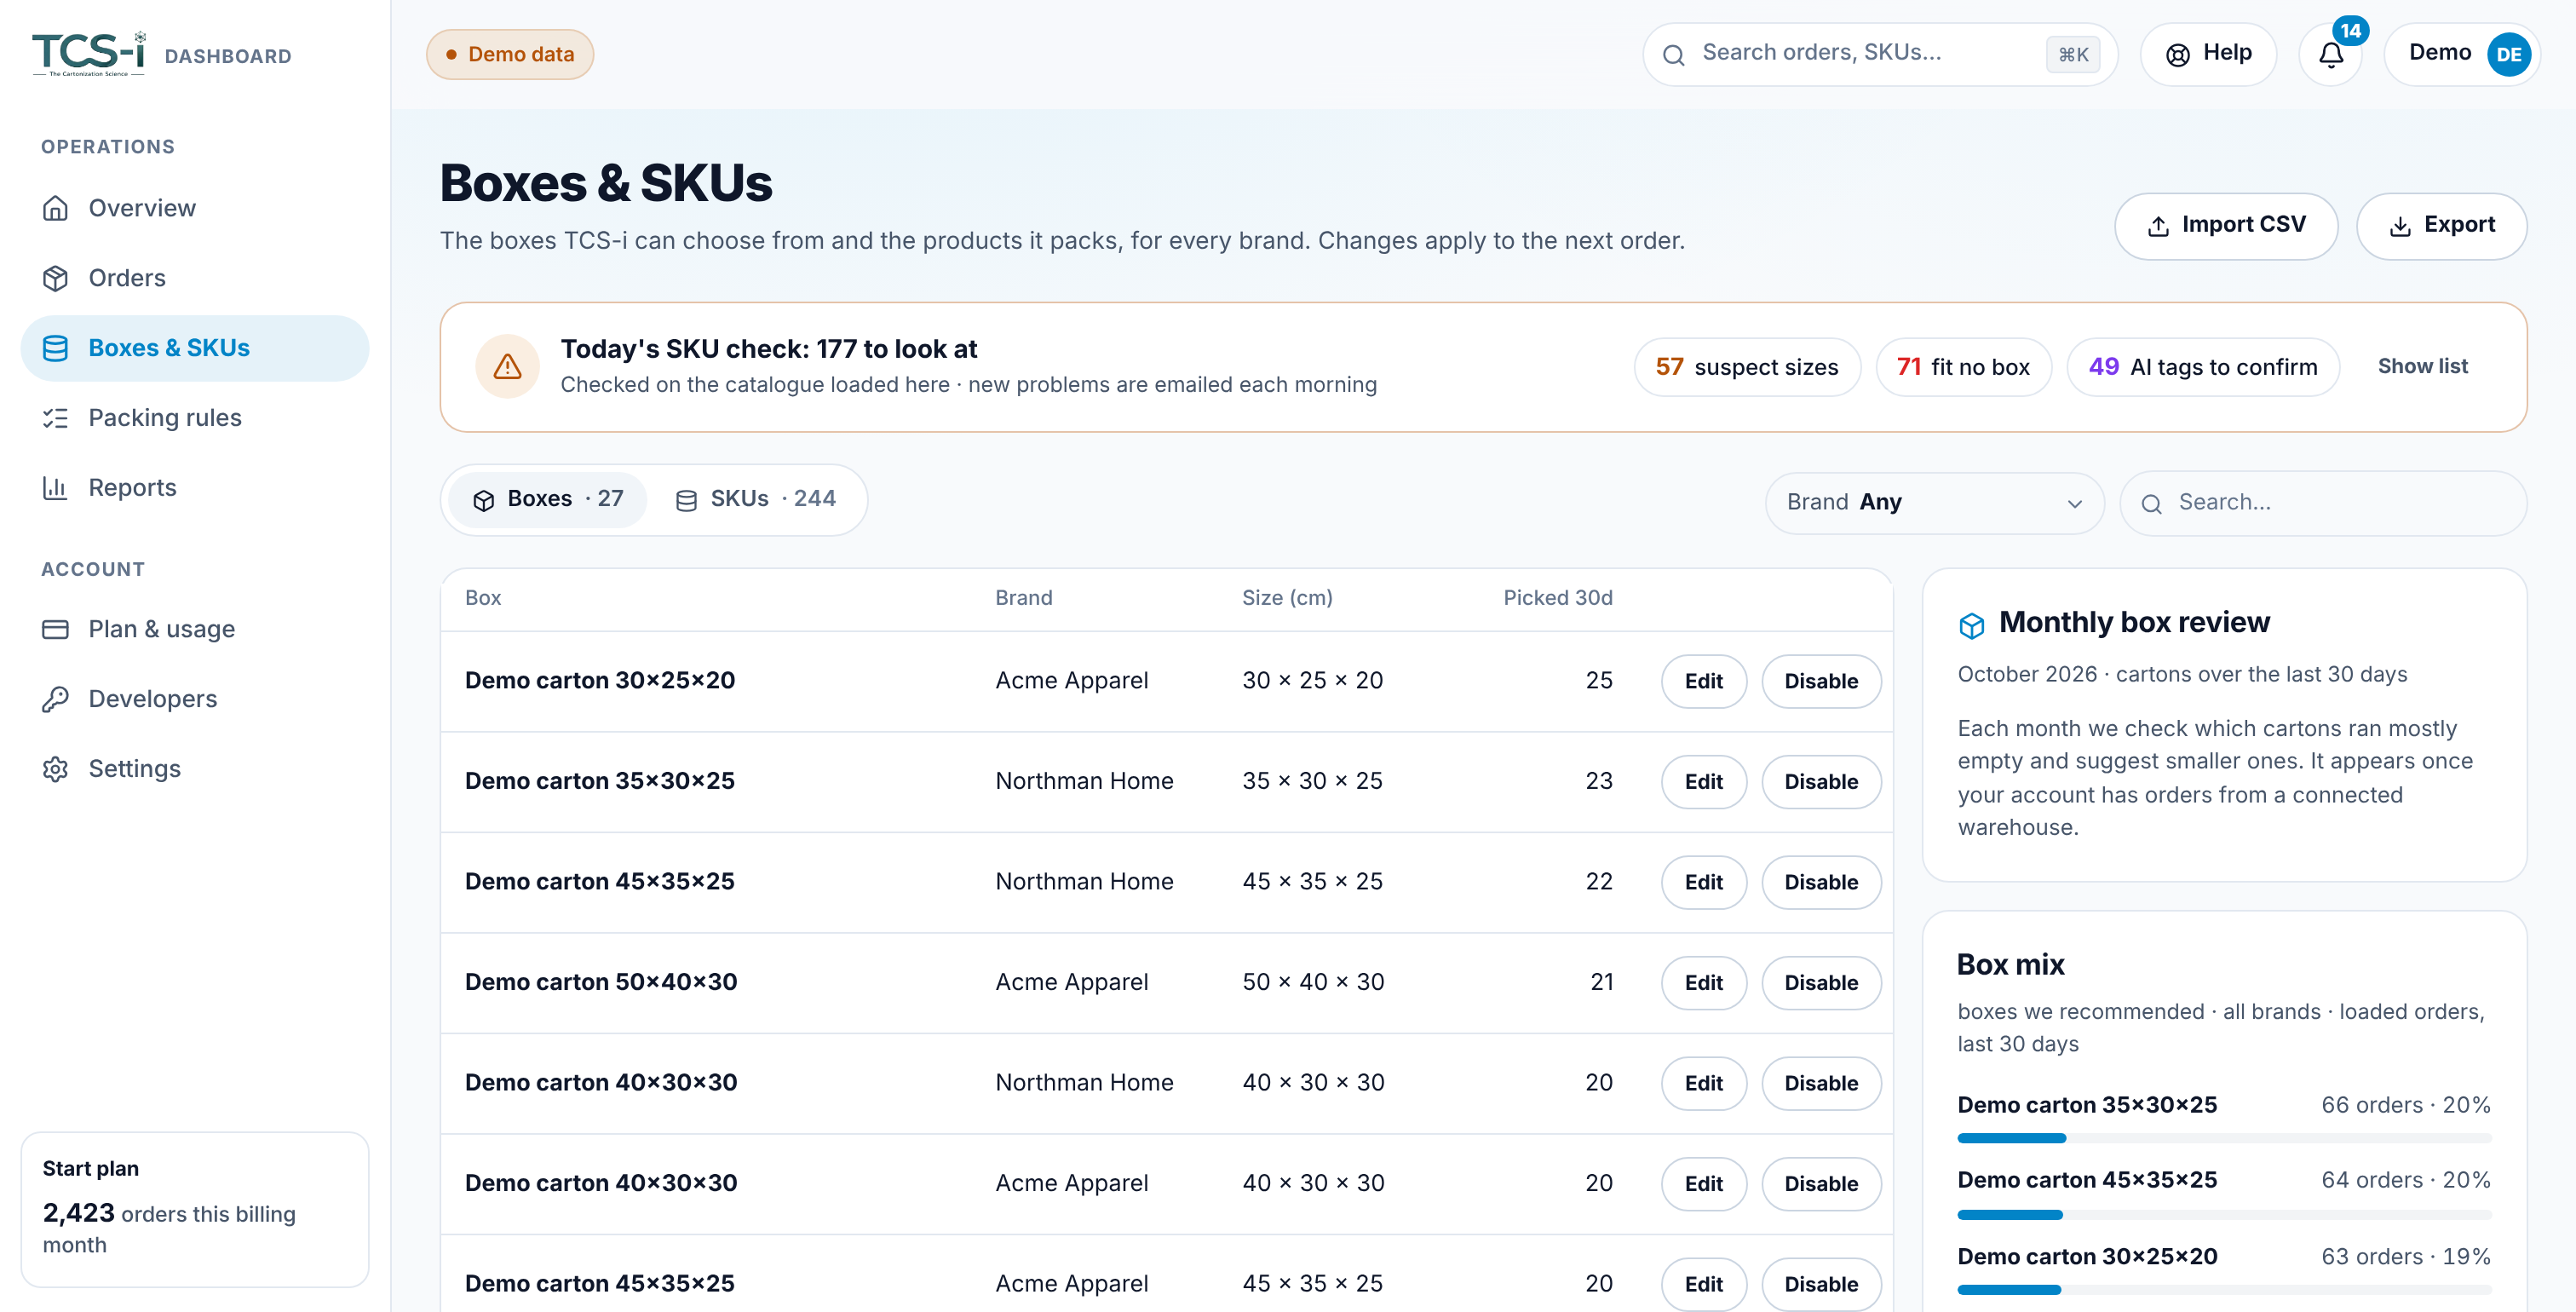Click the Demo carton 35×30×25 box mix bar
This screenshot has height=1312, width=2576.
pos(2224,1138)
